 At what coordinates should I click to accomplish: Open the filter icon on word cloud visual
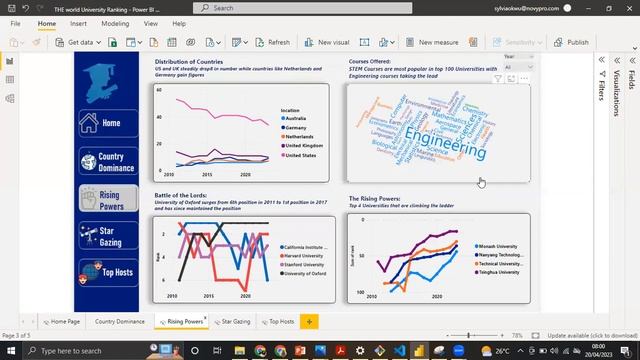(498, 79)
